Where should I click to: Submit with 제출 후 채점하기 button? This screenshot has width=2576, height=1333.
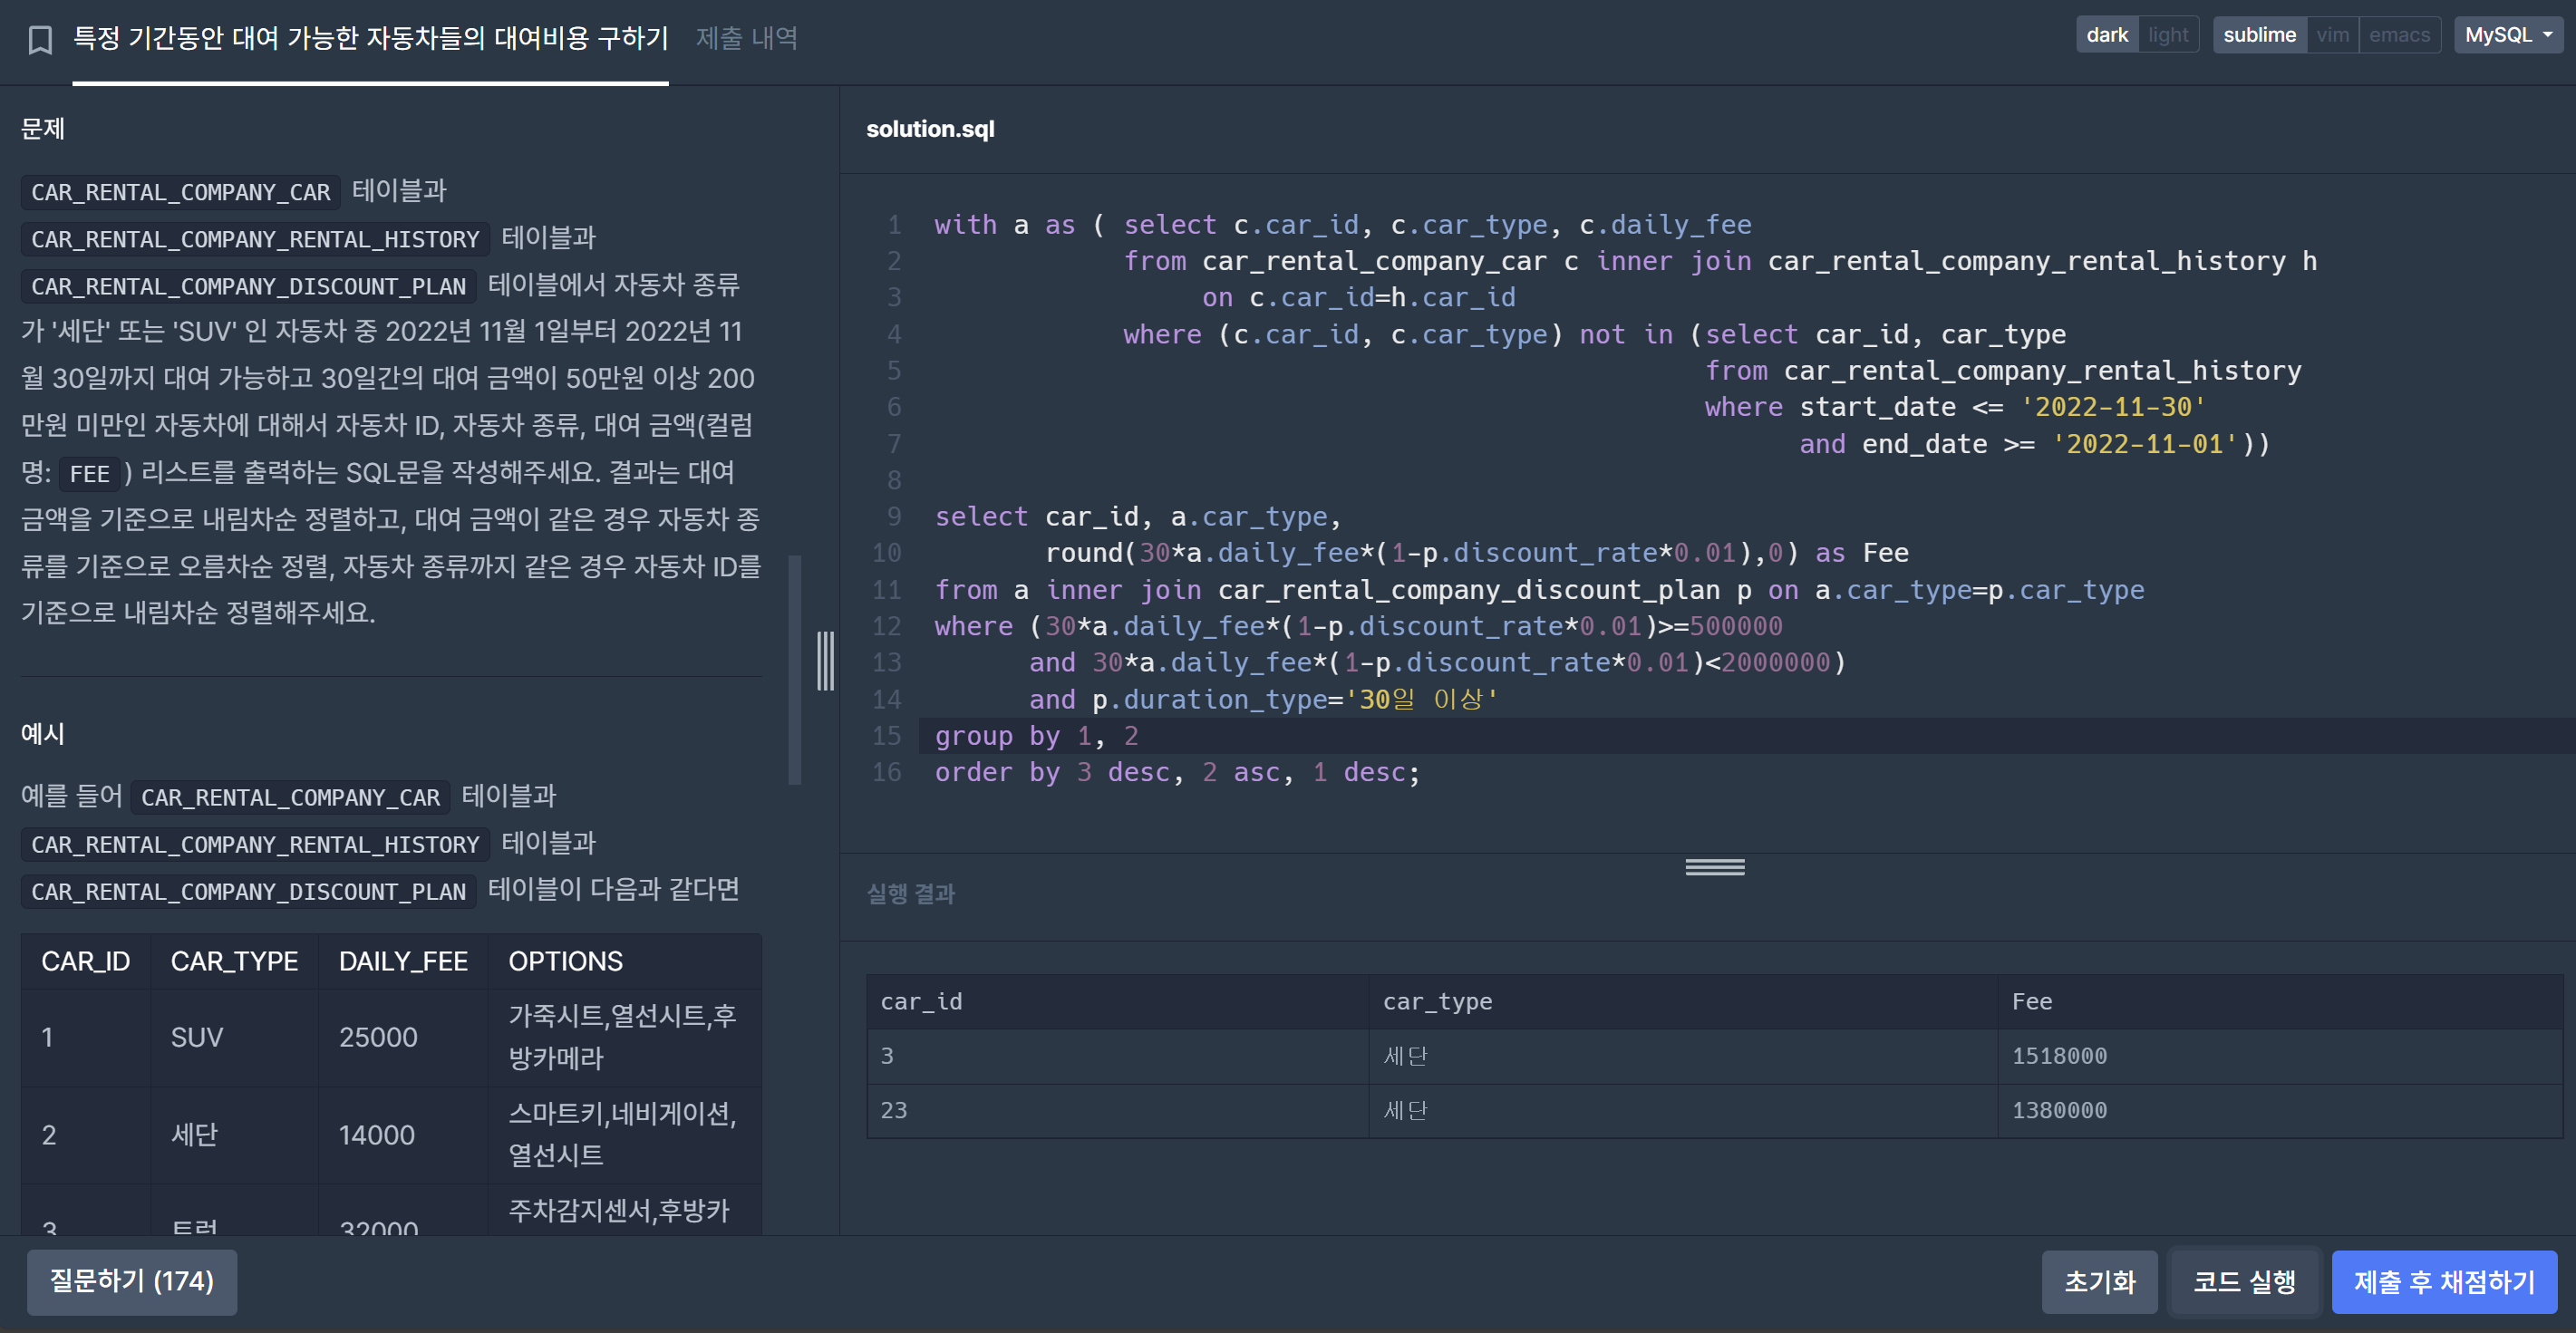click(x=2443, y=1282)
